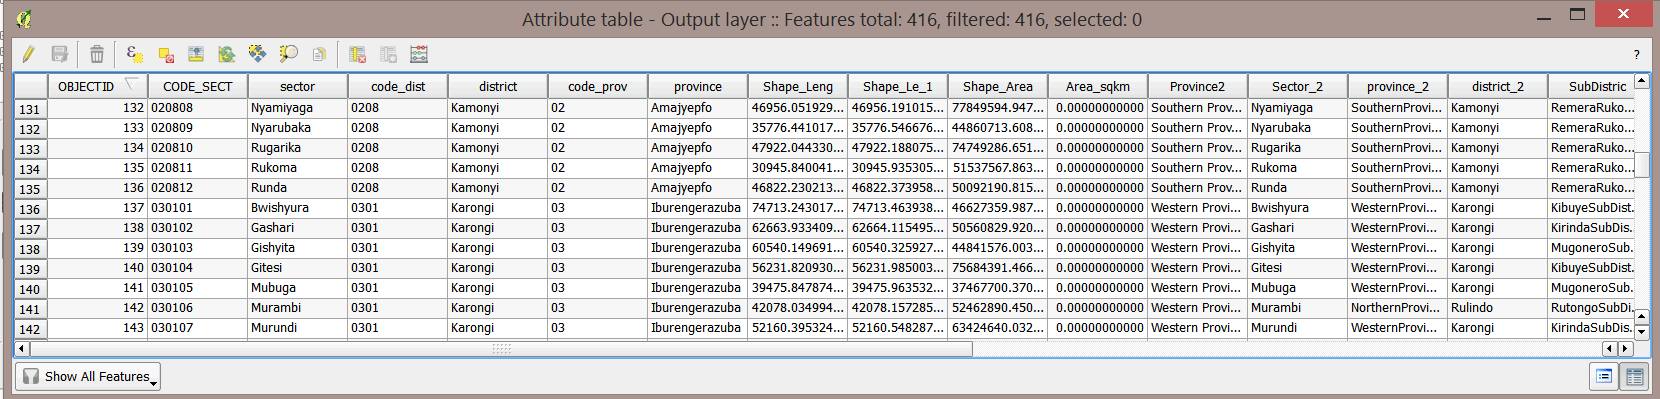Click Move selection to top icon
Image resolution: width=1660 pixels, height=399 pixels.
[196, 54]
